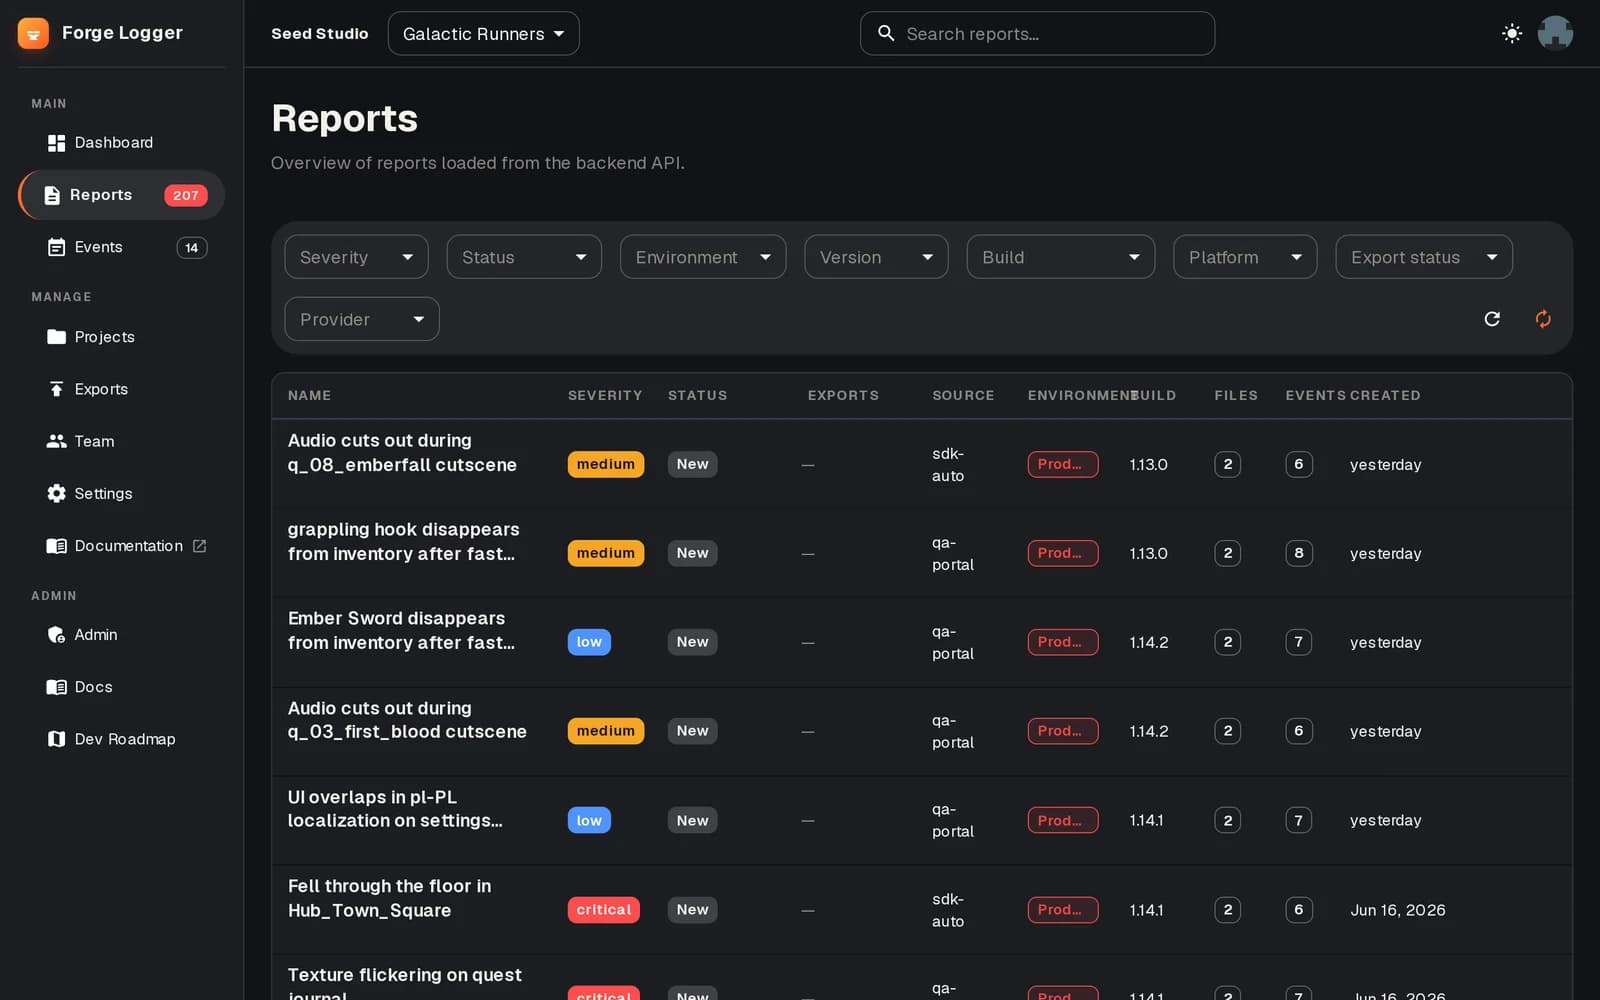Open the Export status filter dropdown
Viewport: 1600px width, 1000px height.
[x=1424, y=257]
